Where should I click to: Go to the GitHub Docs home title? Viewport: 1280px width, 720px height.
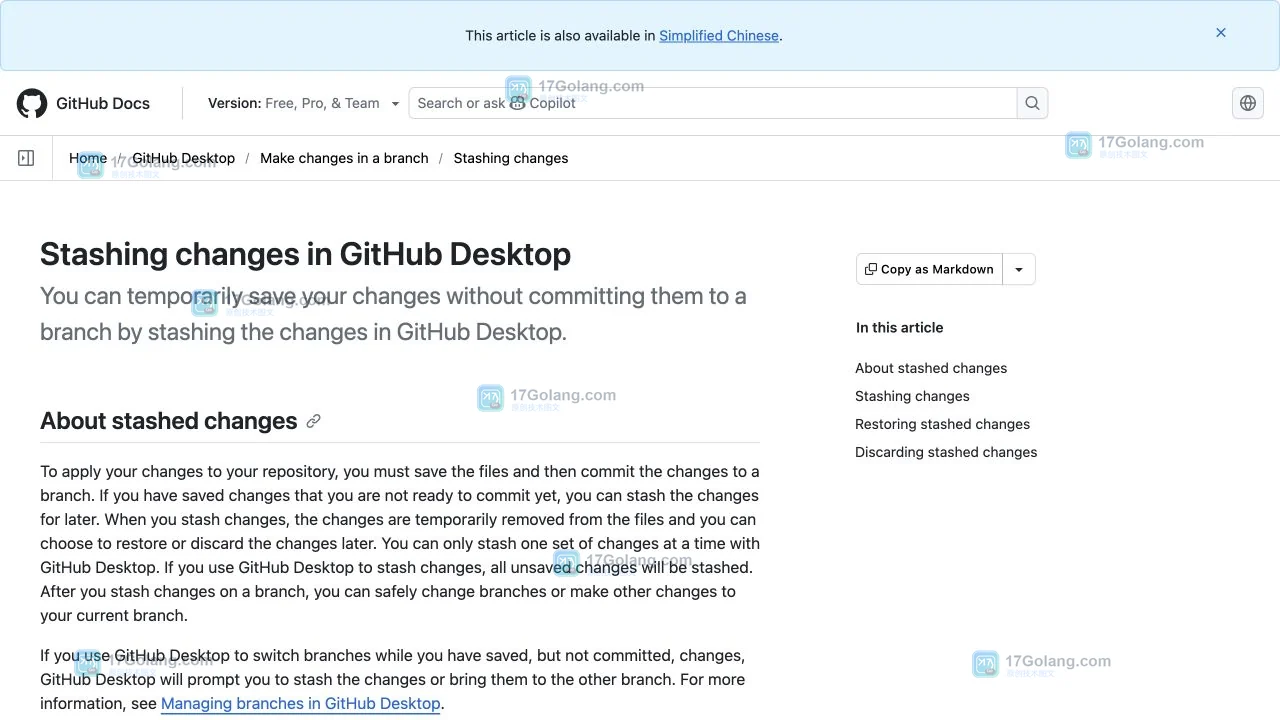tap(103, 103)
